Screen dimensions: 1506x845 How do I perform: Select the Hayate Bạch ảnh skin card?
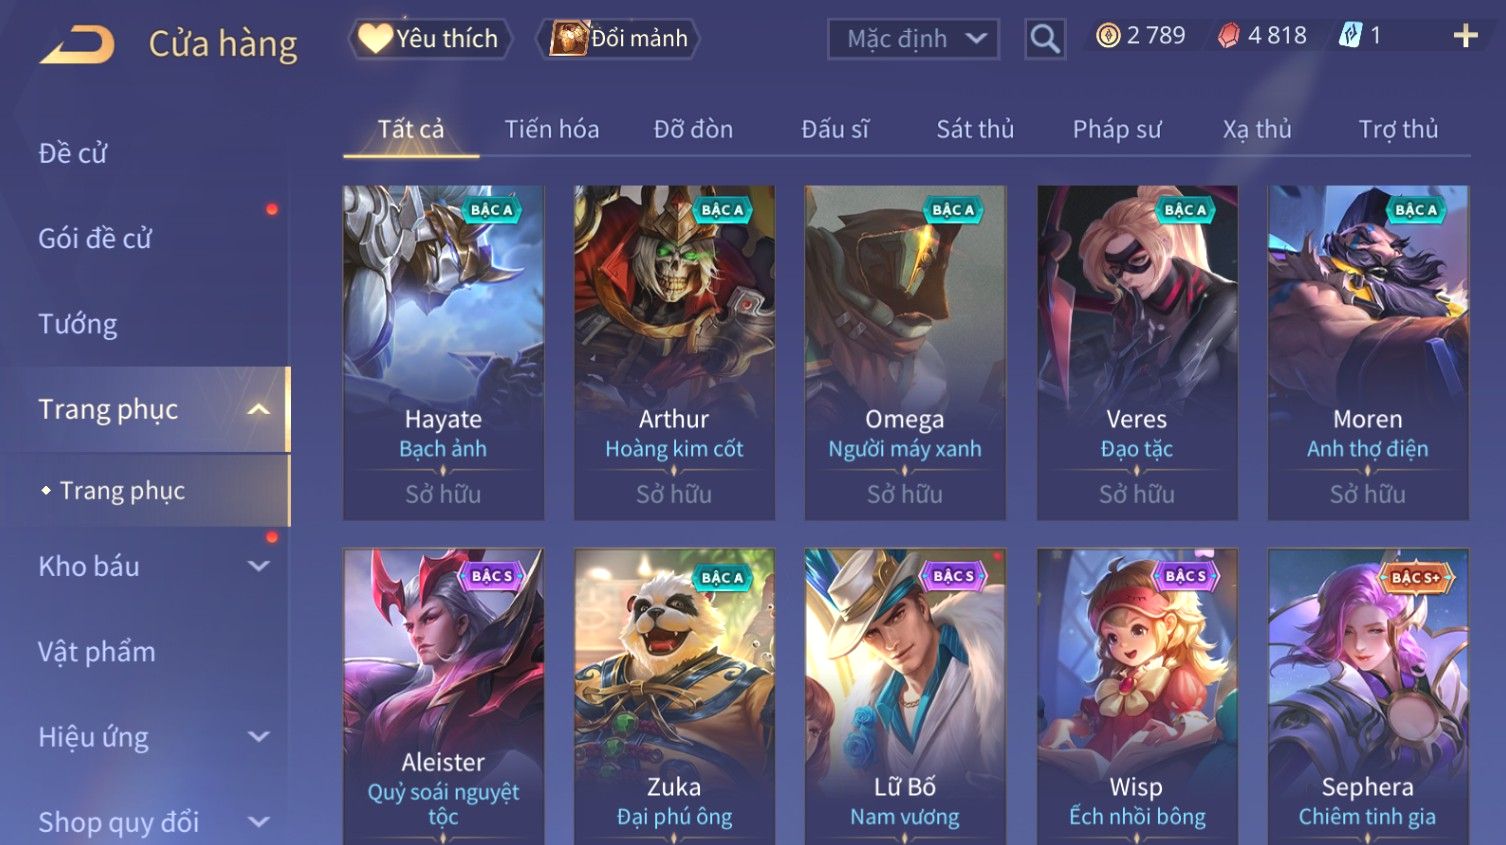point(443,352)
